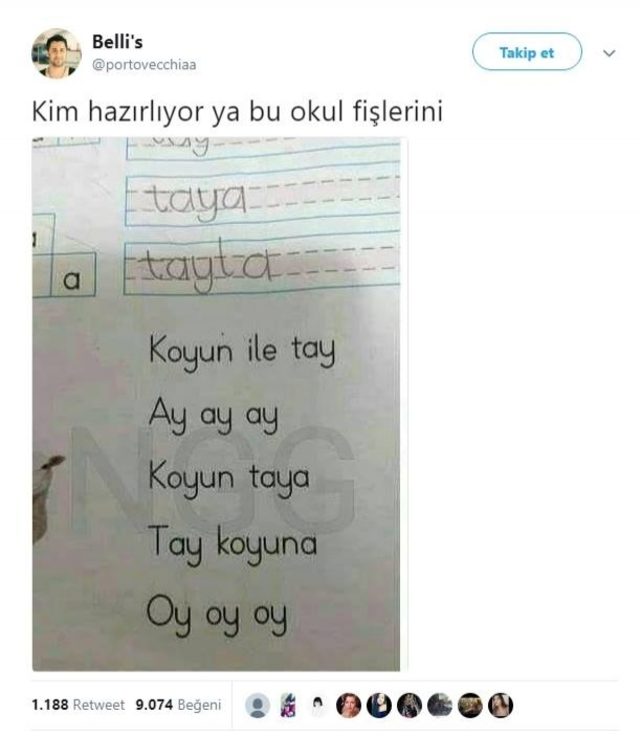Open the red-haired woman liker avatar
This screenshot has height=736, width=640.
pos(348,705)
